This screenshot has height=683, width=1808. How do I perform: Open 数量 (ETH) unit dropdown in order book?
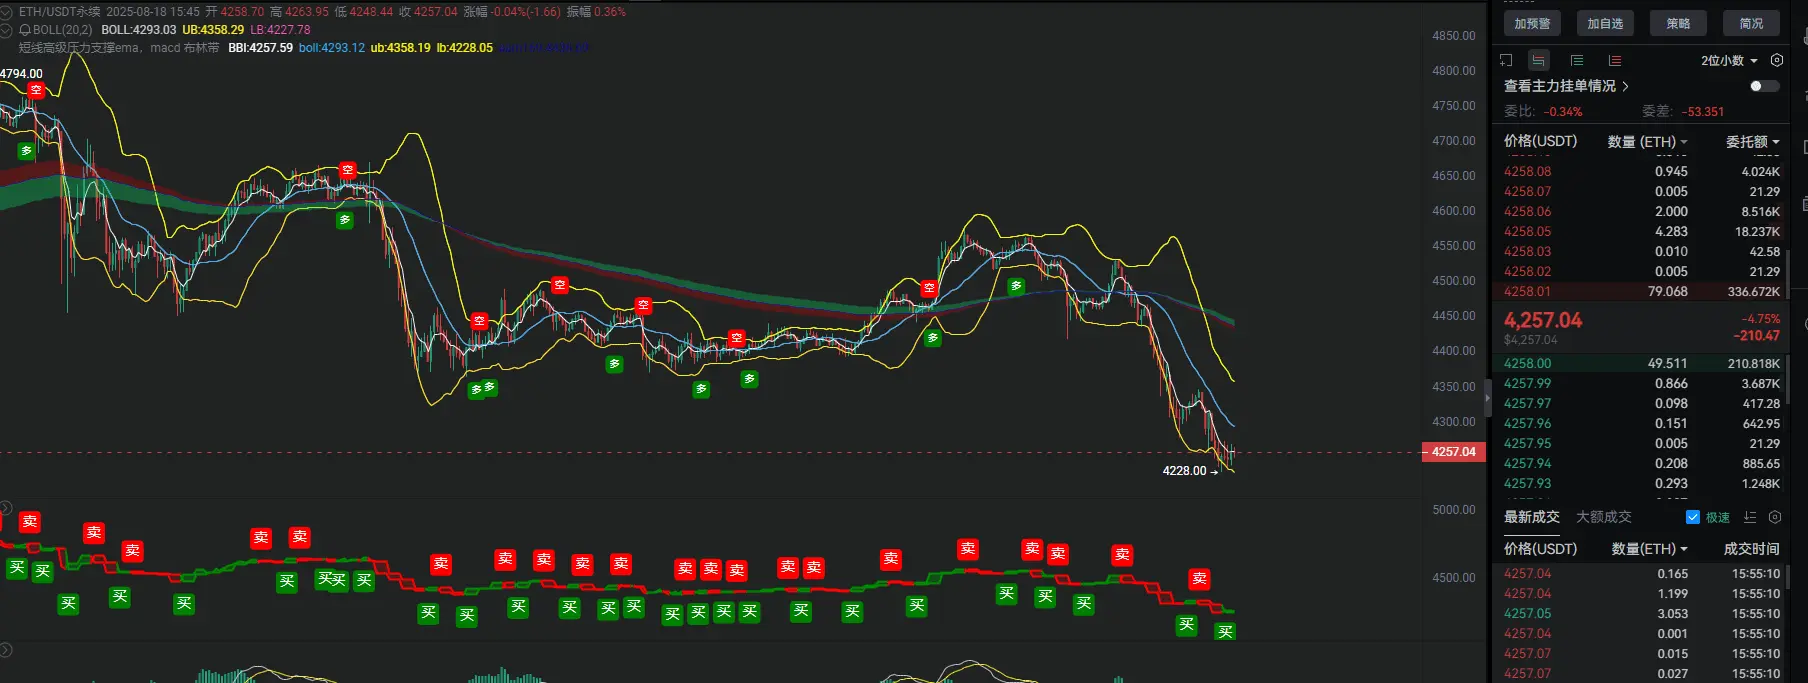[1647, 142]
